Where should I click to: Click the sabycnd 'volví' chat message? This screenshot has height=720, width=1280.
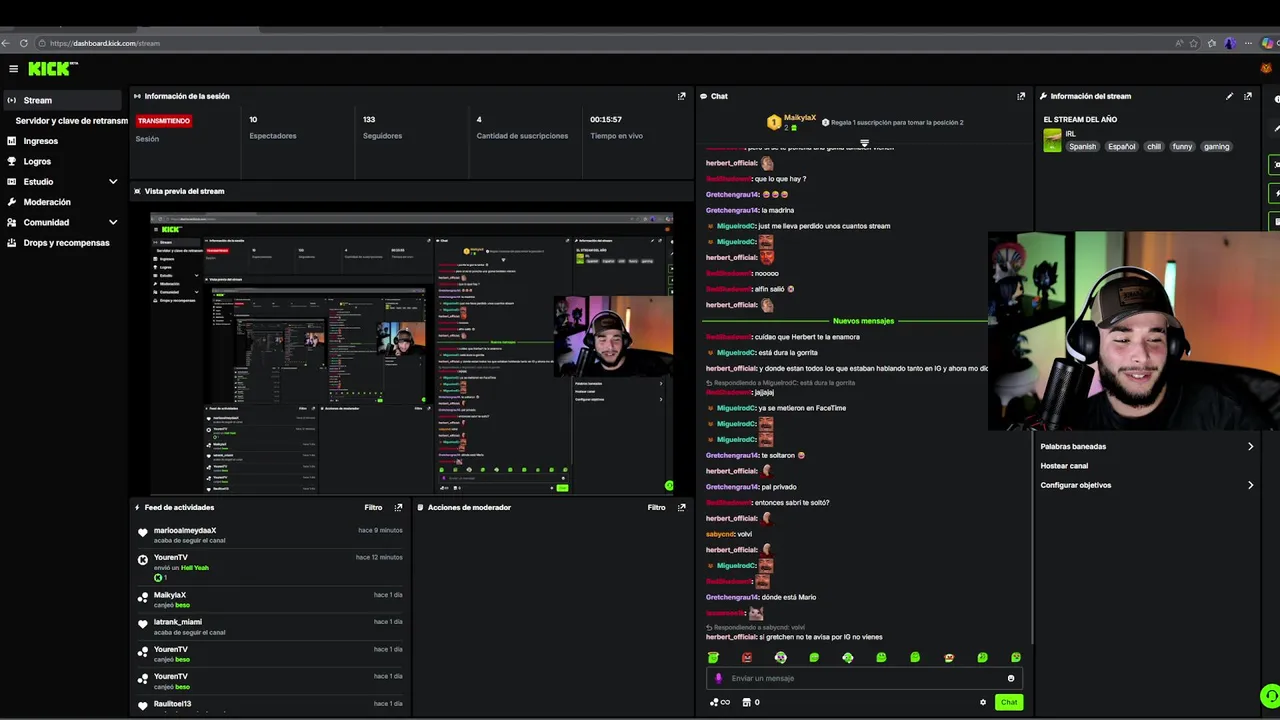[x=729, y=534]
